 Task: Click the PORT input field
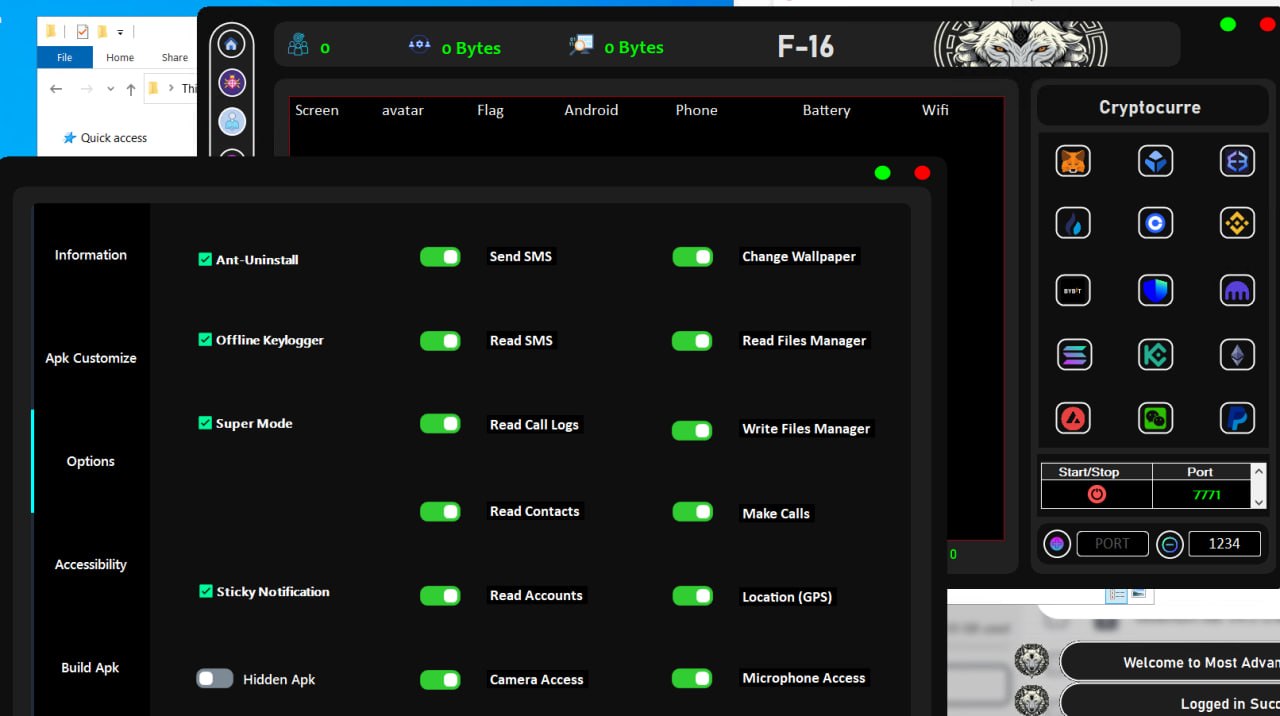[1112, 544]
